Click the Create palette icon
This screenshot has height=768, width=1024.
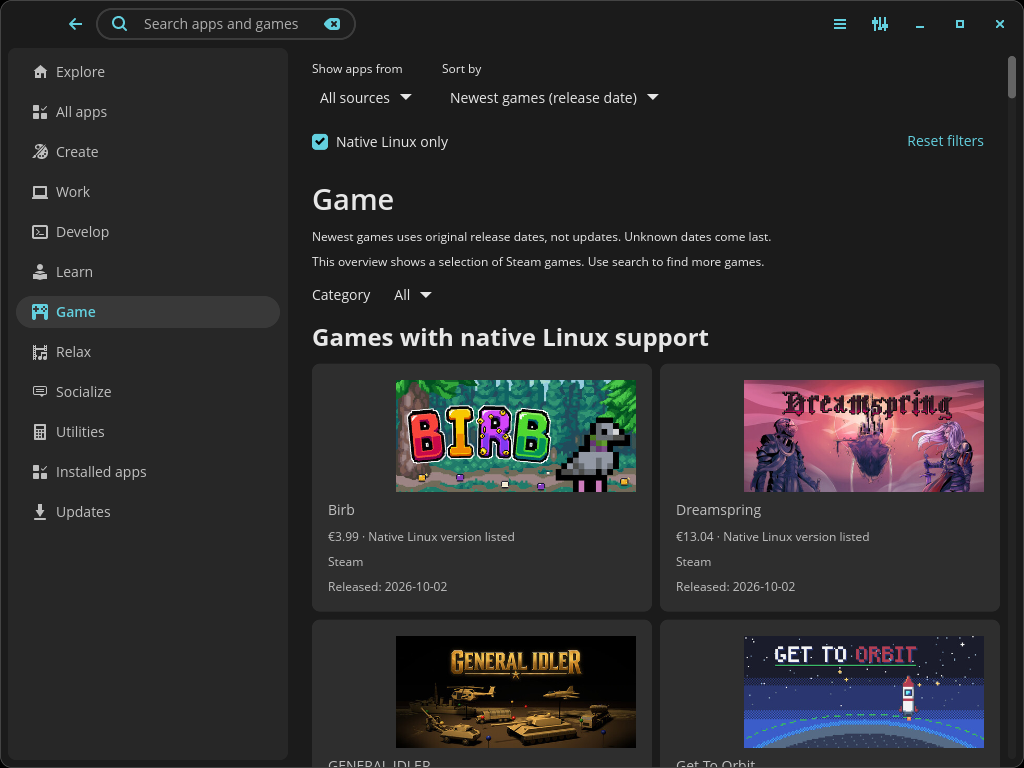point(40,152)
